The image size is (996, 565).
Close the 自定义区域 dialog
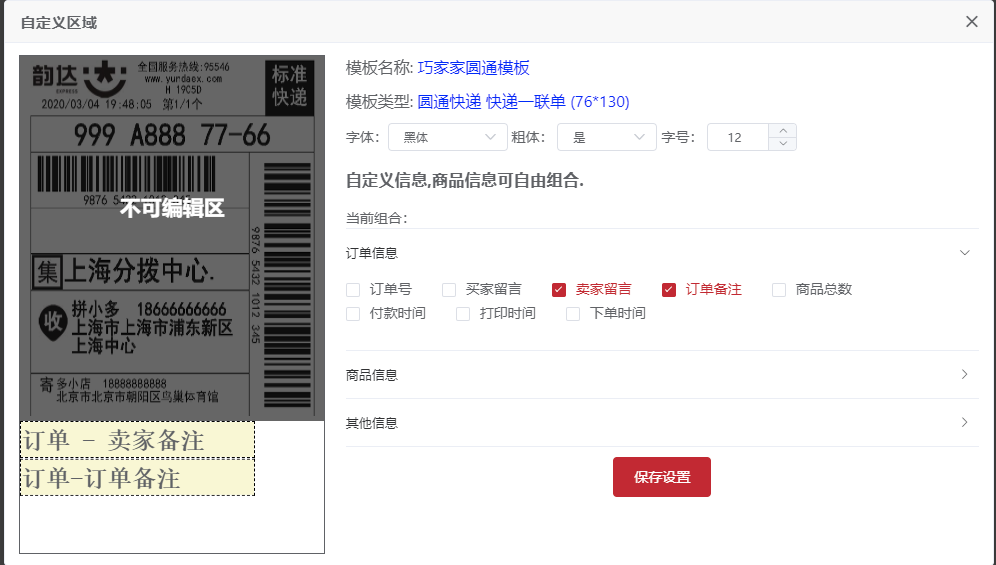(x=971, y=22)
